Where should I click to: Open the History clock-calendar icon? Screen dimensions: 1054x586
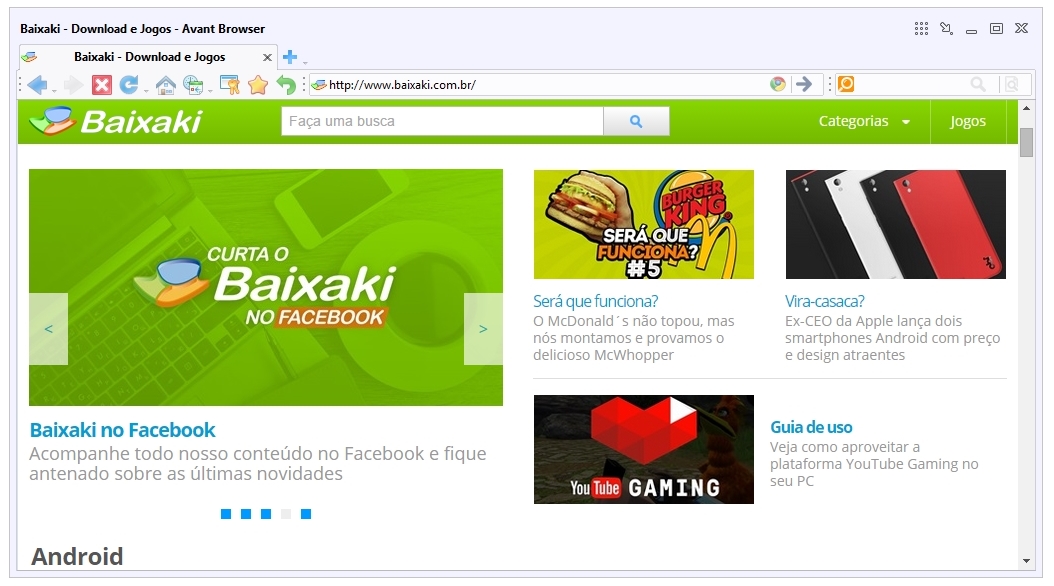(193, 85)
